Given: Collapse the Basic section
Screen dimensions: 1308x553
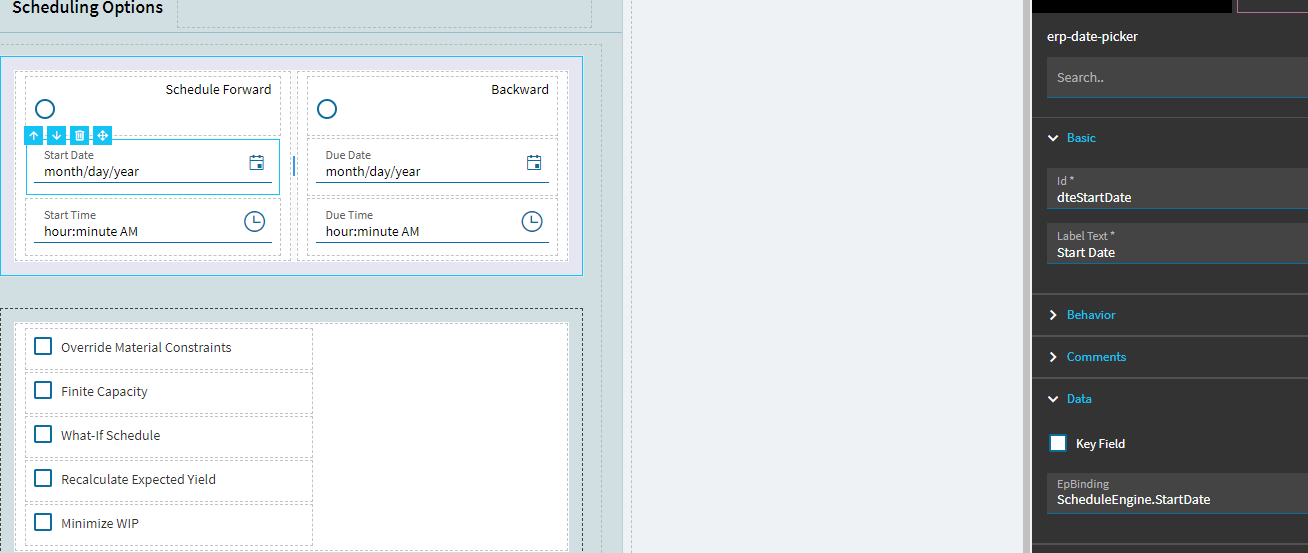Looking at the screenshot, I should 1053,138.
